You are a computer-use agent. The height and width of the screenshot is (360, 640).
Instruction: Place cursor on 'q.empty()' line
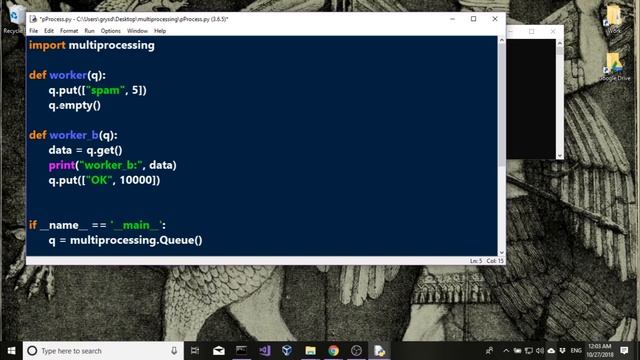pos(75,106)
